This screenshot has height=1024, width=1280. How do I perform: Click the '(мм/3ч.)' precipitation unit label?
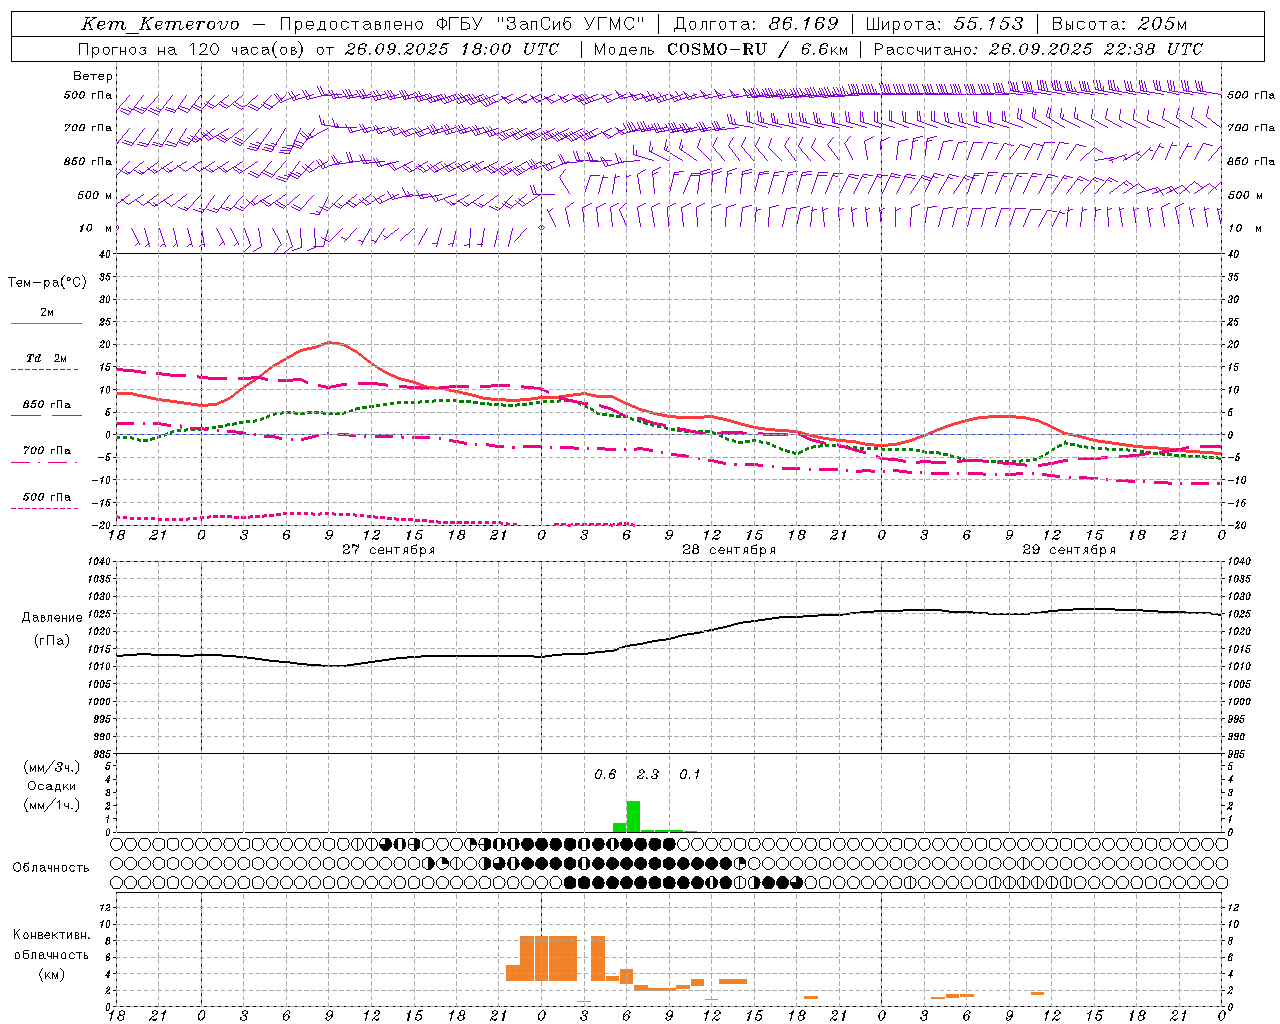point(52,767)
